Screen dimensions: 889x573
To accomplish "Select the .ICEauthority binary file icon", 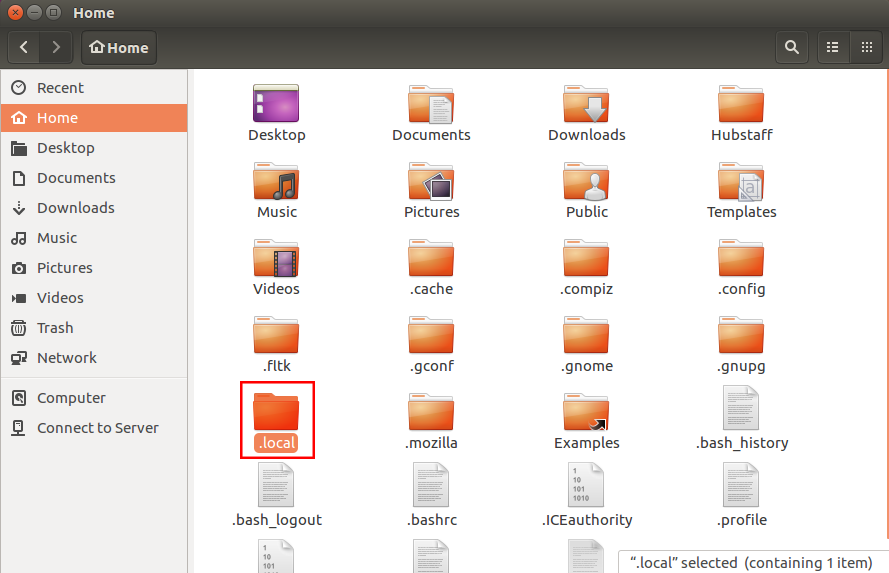I will (586, 485).
